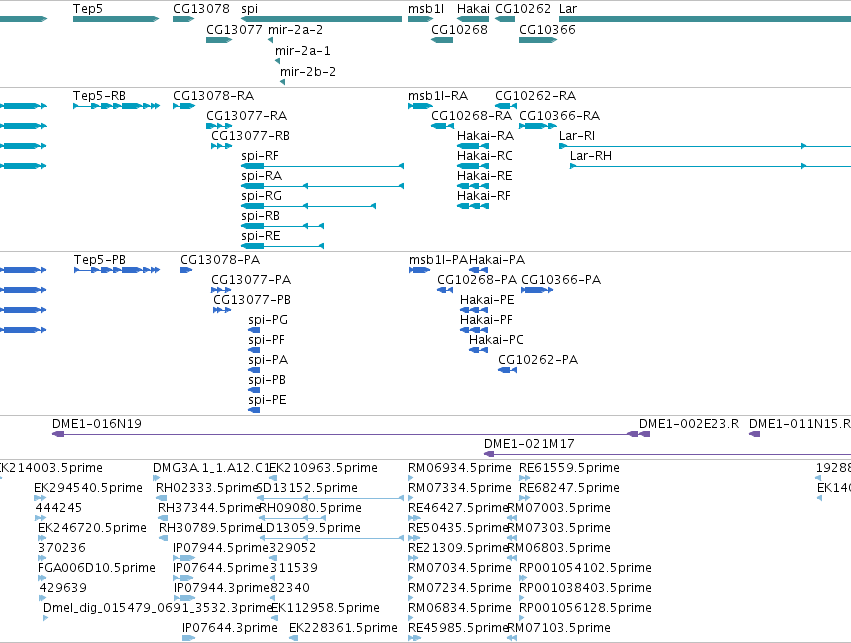Select the Hakai-RA transcript label
Viewport: 851px width, 643px height.
click(x=485, y=136)
